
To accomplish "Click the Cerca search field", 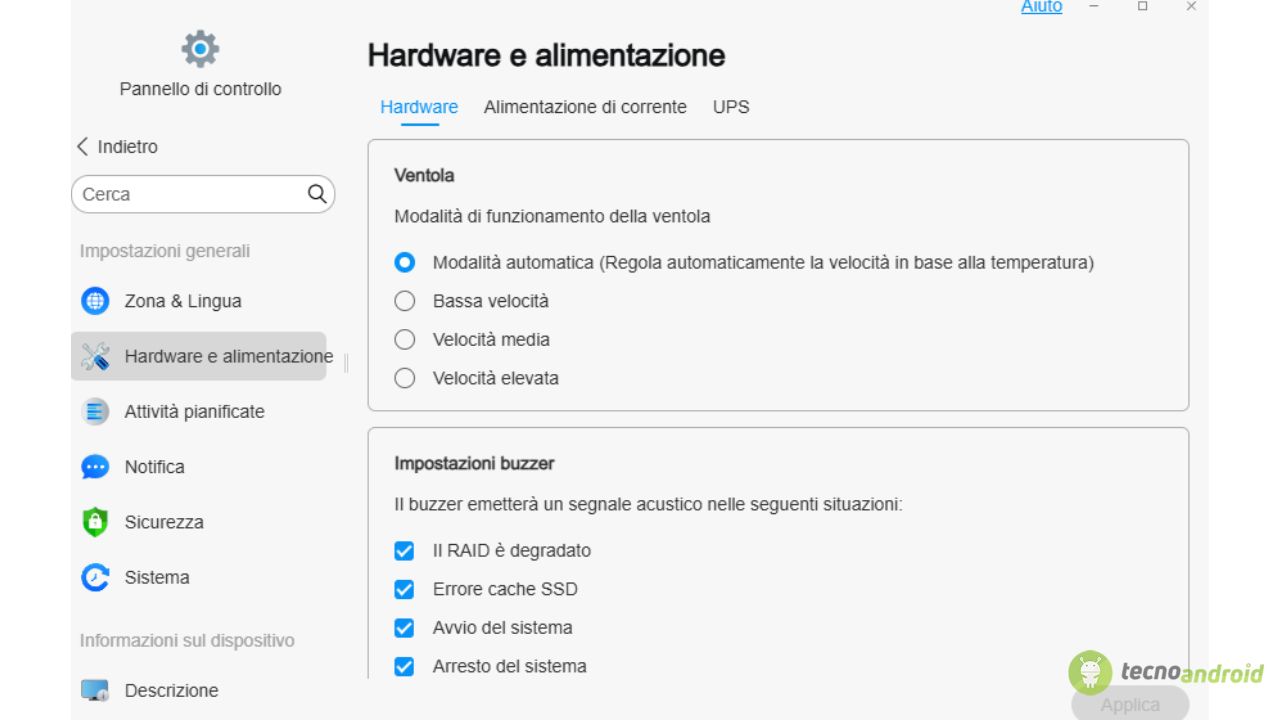I will 190,194.
